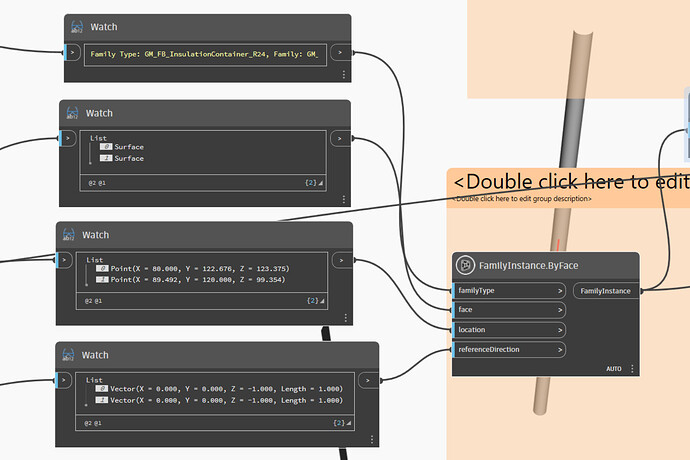The height and width of the screenshot is (460, 690).
Task: Click list levels @2 @1 in Point Watch
Action: 93,301
